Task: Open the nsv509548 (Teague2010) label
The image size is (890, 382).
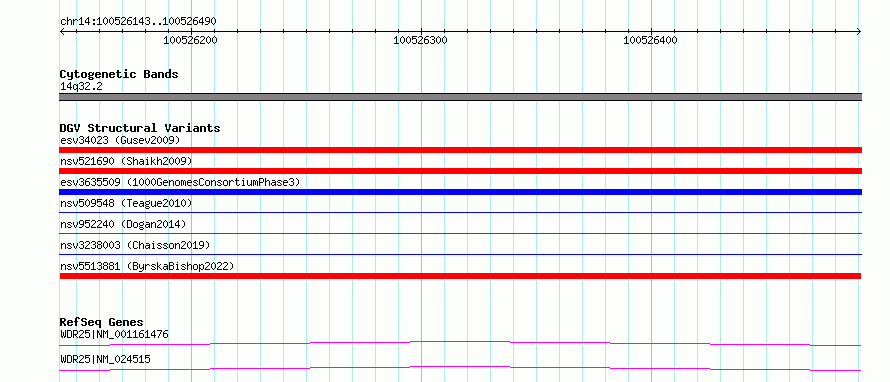Action: click(x=126, y=203)
